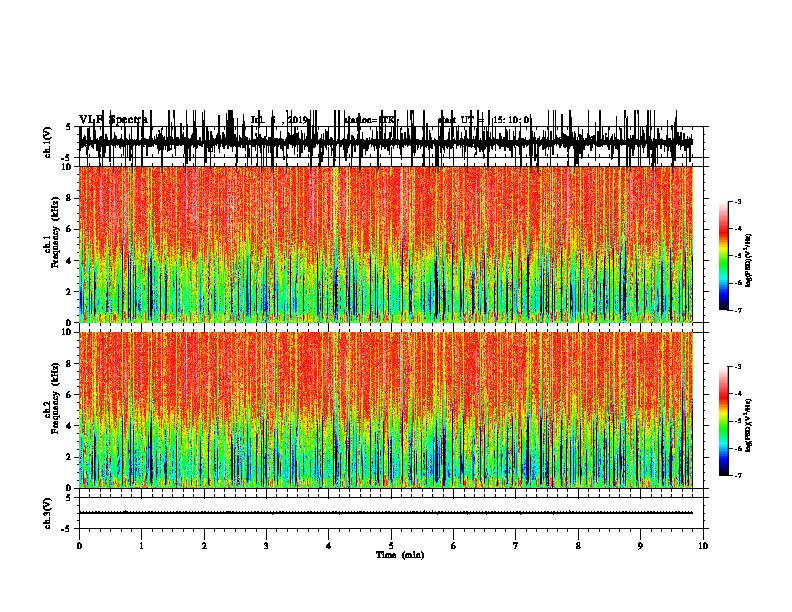Viewport: 792px width, 612px height.
Task: Click the '3' tick on the time axis
Action: [x=266, y=546]
